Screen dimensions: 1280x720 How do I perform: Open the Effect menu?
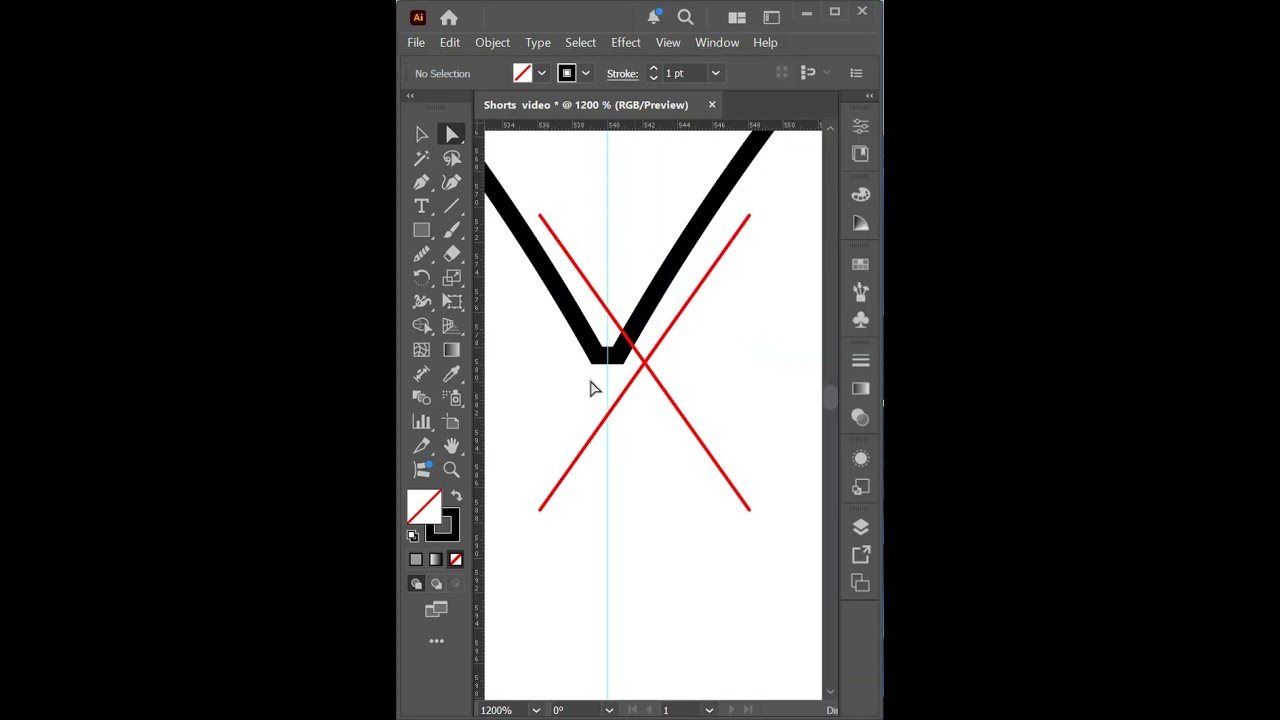point(626,43)
